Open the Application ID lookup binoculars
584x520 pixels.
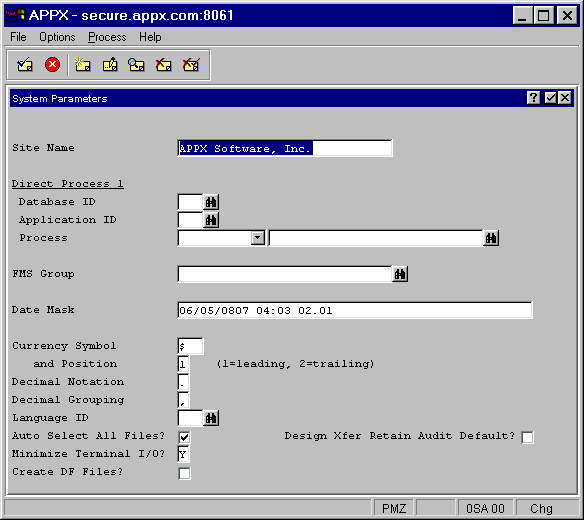pos(211,220)
